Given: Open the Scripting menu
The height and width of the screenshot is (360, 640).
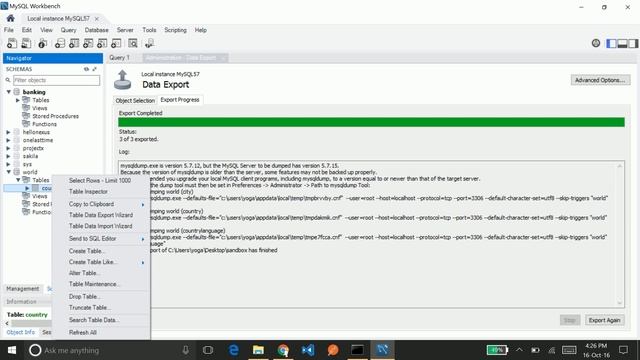Looking at the screenshot, I should (x=176, y=30).
